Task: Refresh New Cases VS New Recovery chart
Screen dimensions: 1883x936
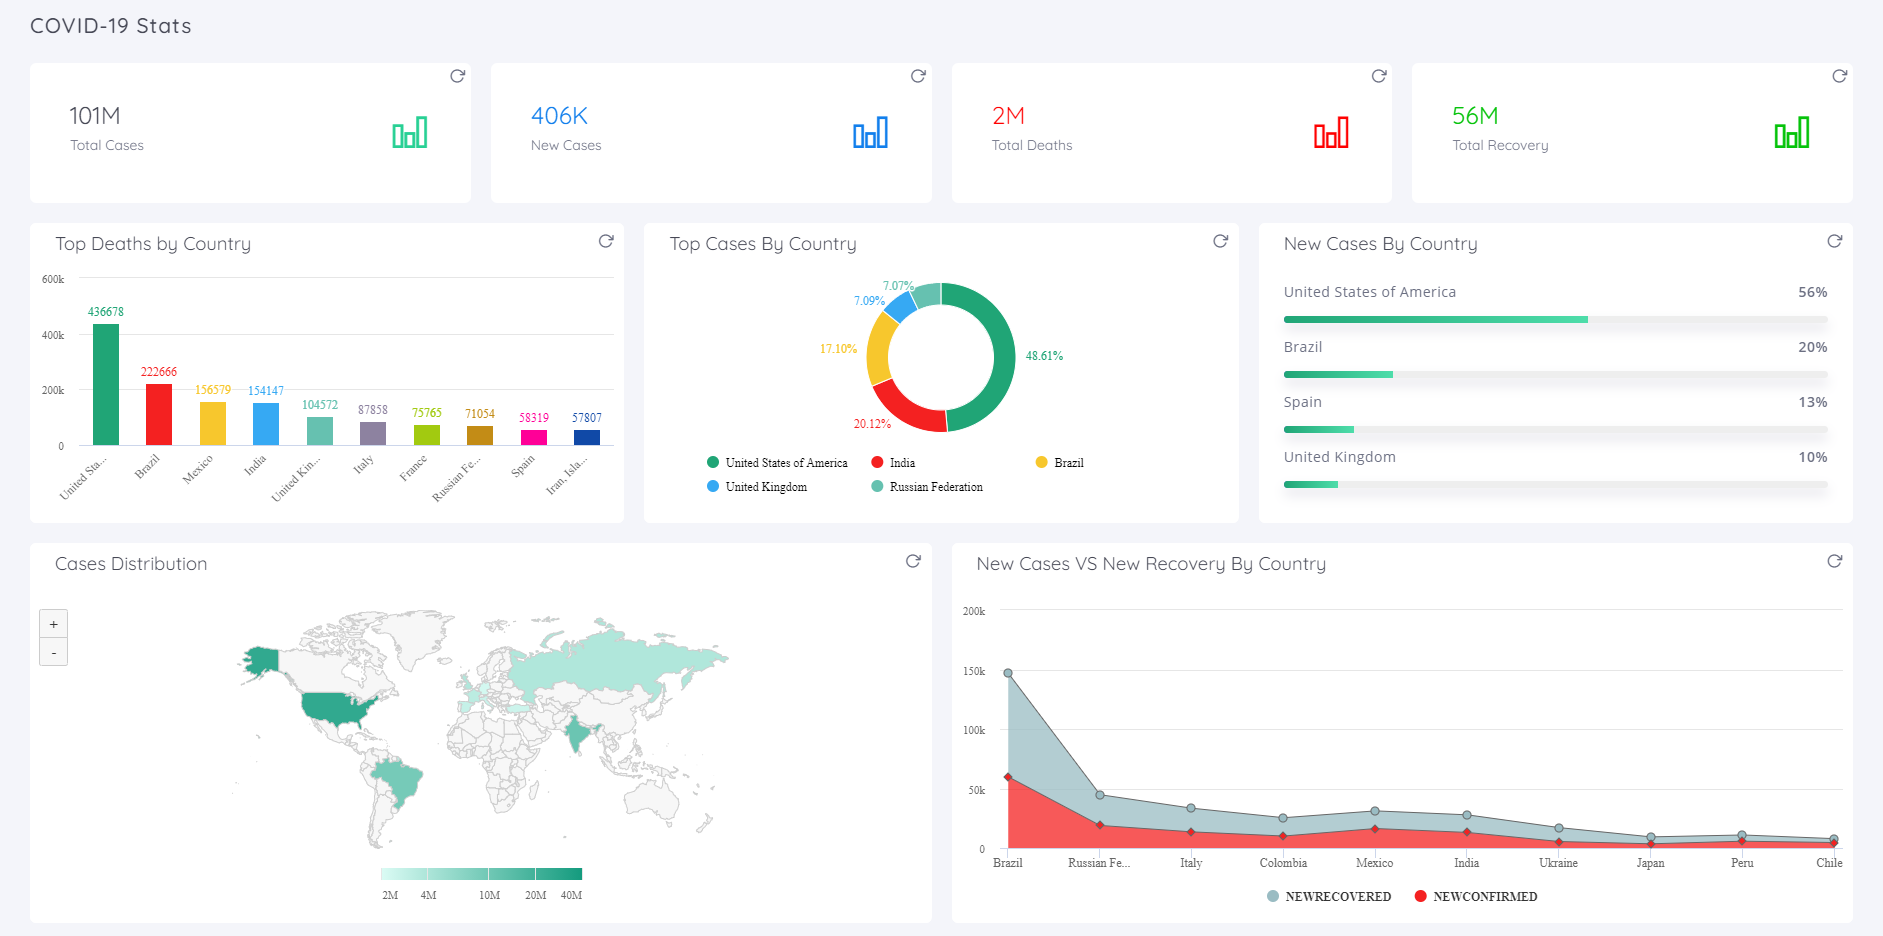Action: 1834,561
